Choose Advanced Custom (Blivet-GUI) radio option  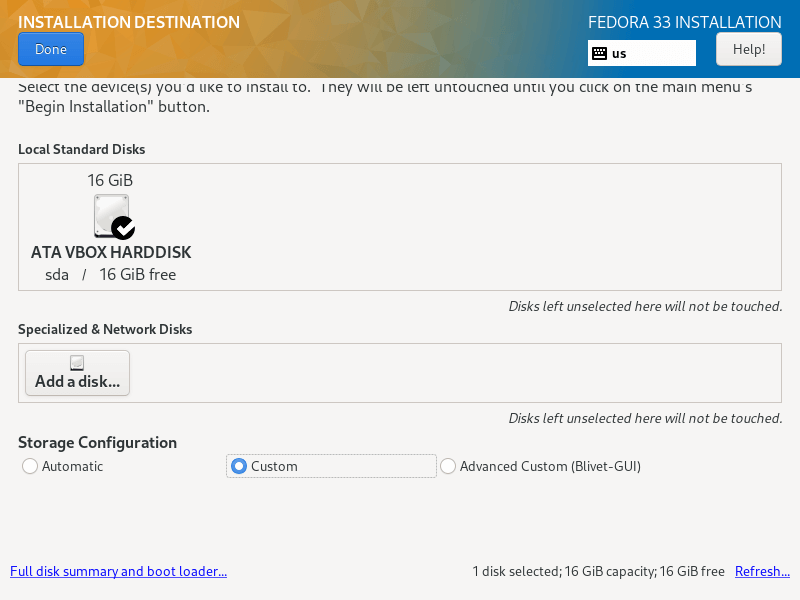pos(448,466)
